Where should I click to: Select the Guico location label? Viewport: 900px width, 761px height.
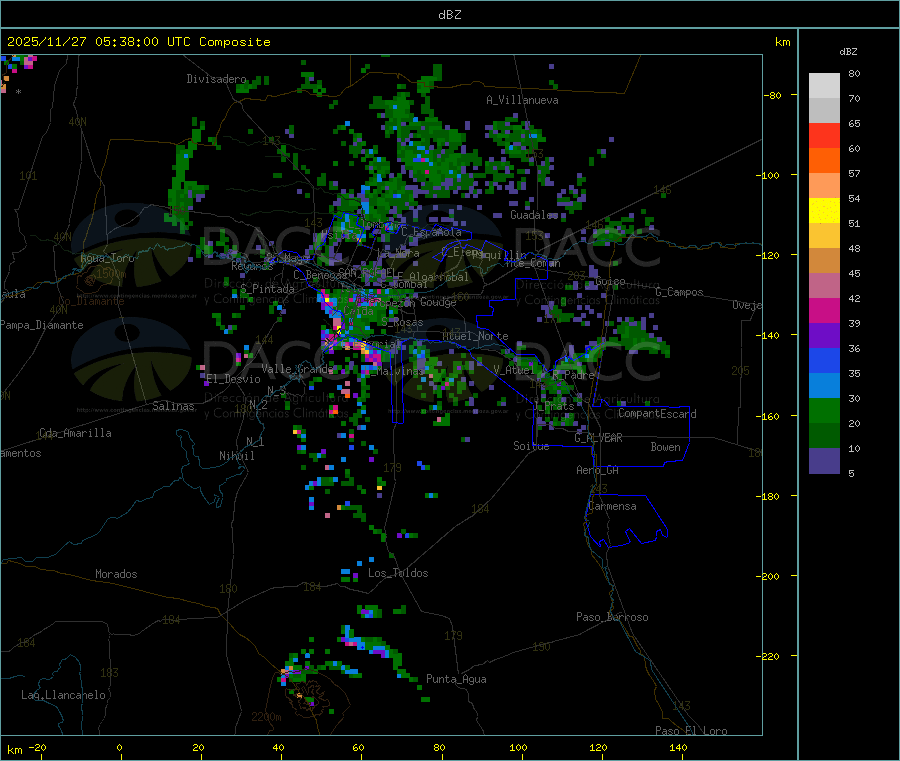tap(610, 282)
